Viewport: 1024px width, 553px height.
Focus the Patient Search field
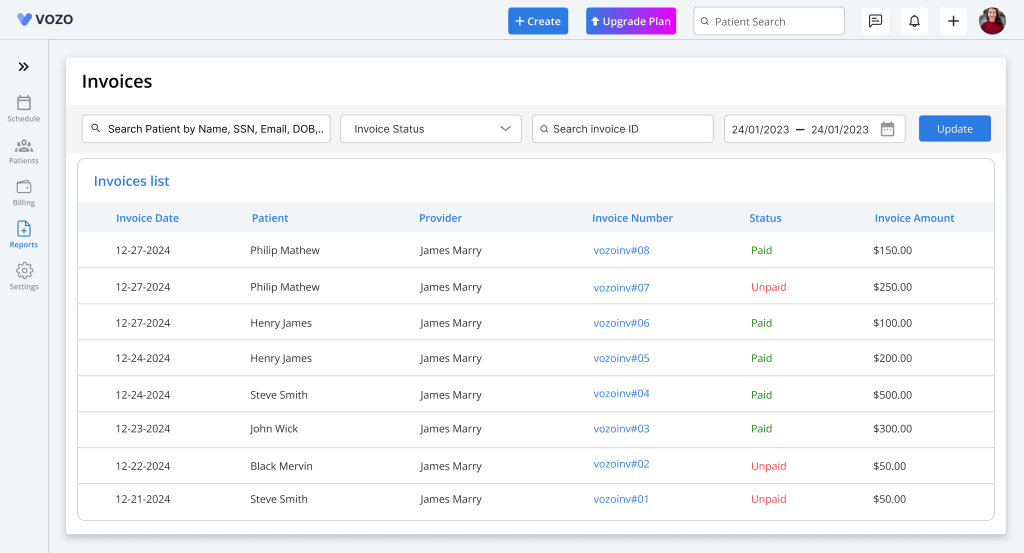769,21
